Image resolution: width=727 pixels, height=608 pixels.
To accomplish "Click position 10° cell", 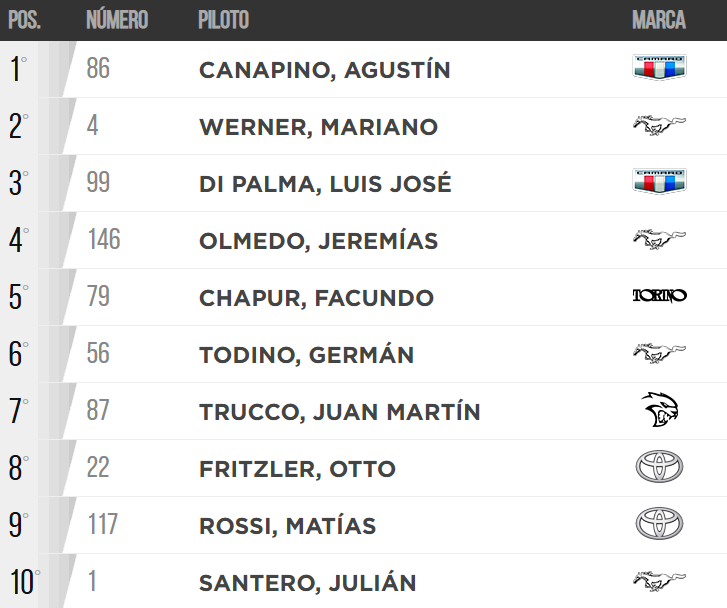I will pyautogui.click(x=24, y=582).
